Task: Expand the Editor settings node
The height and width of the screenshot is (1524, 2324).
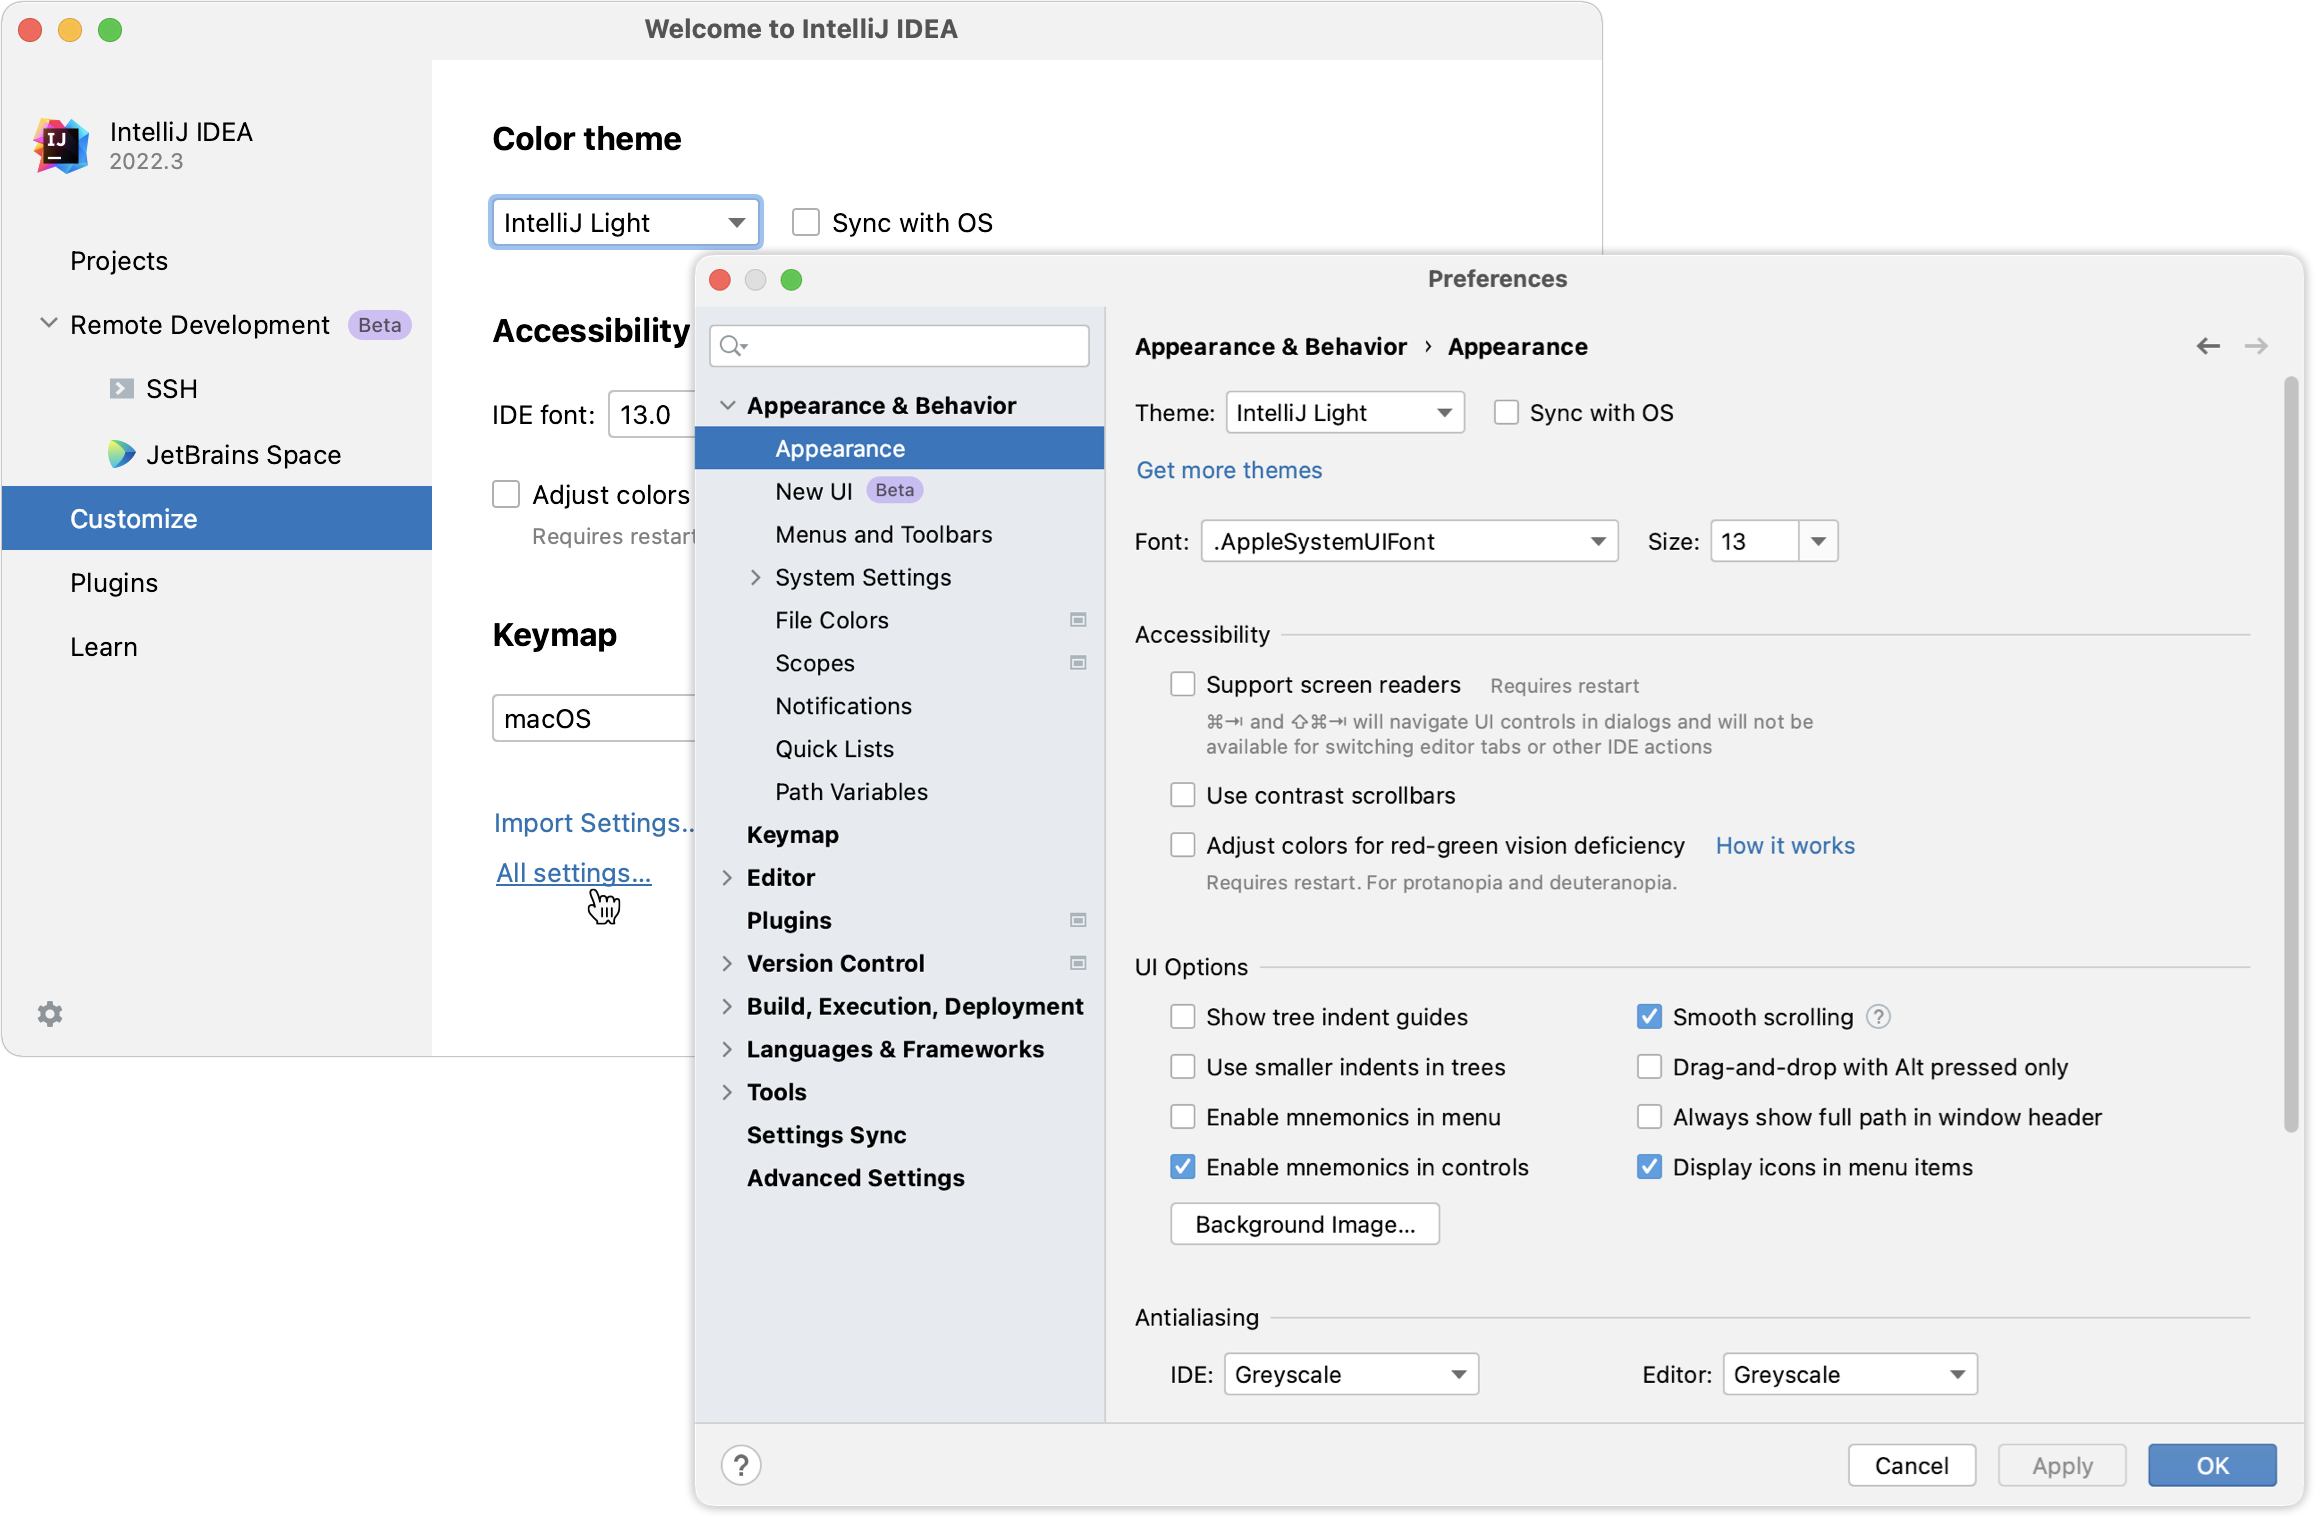Action: tap(727, 877)
